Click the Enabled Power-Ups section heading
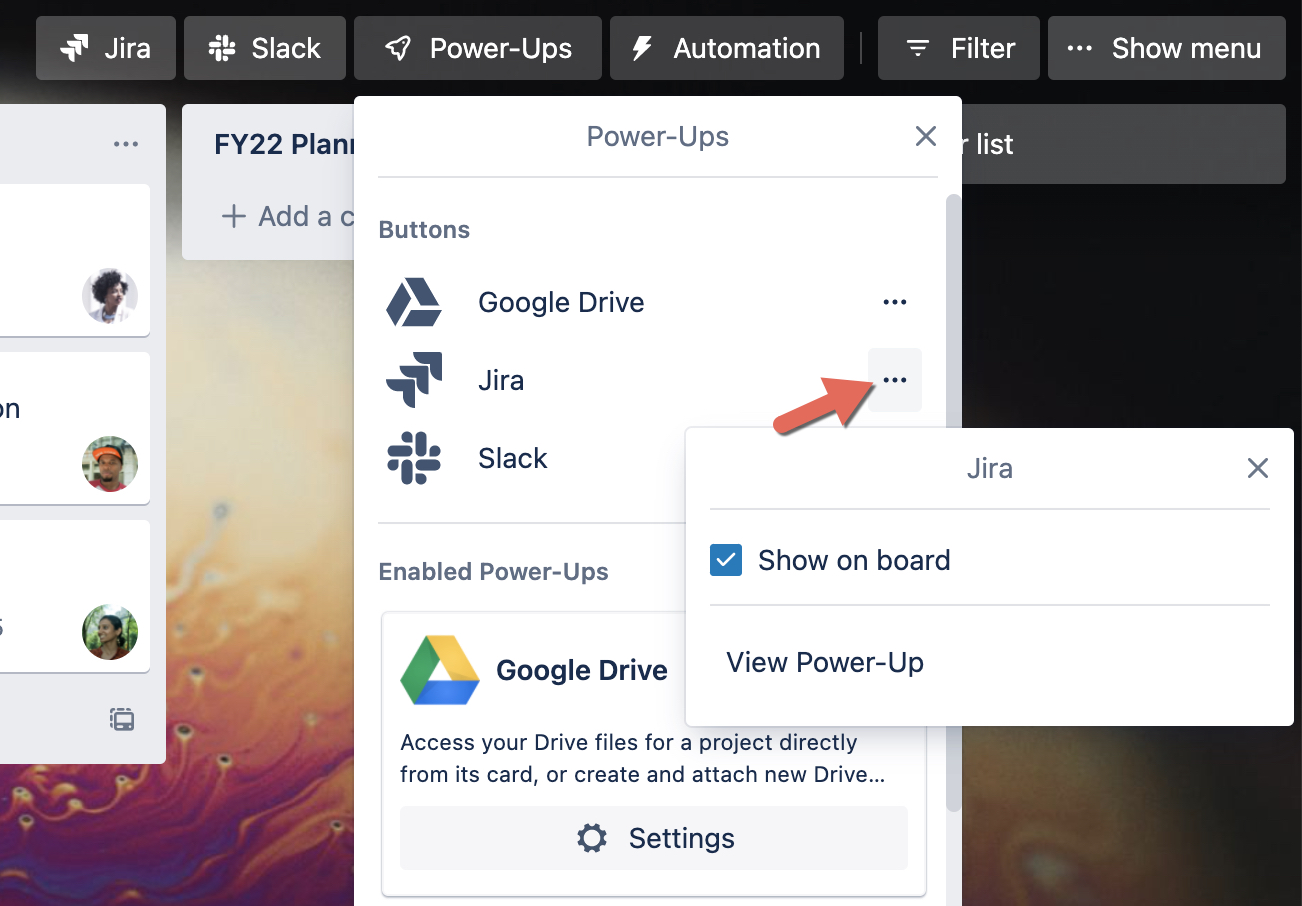The image size is (1302, 906). pyautogui.click(x=493, y=571)
